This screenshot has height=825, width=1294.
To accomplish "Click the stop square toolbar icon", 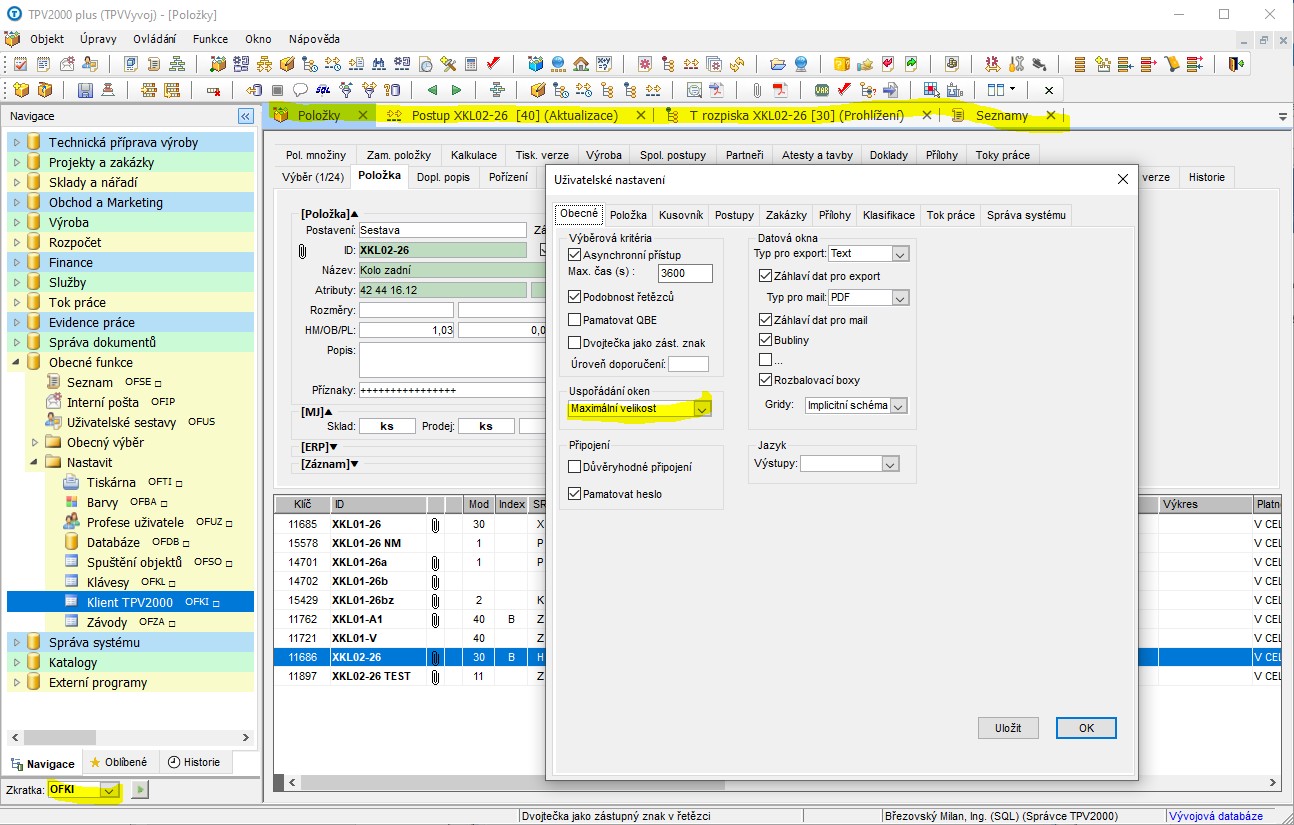I will pos(277,89).
